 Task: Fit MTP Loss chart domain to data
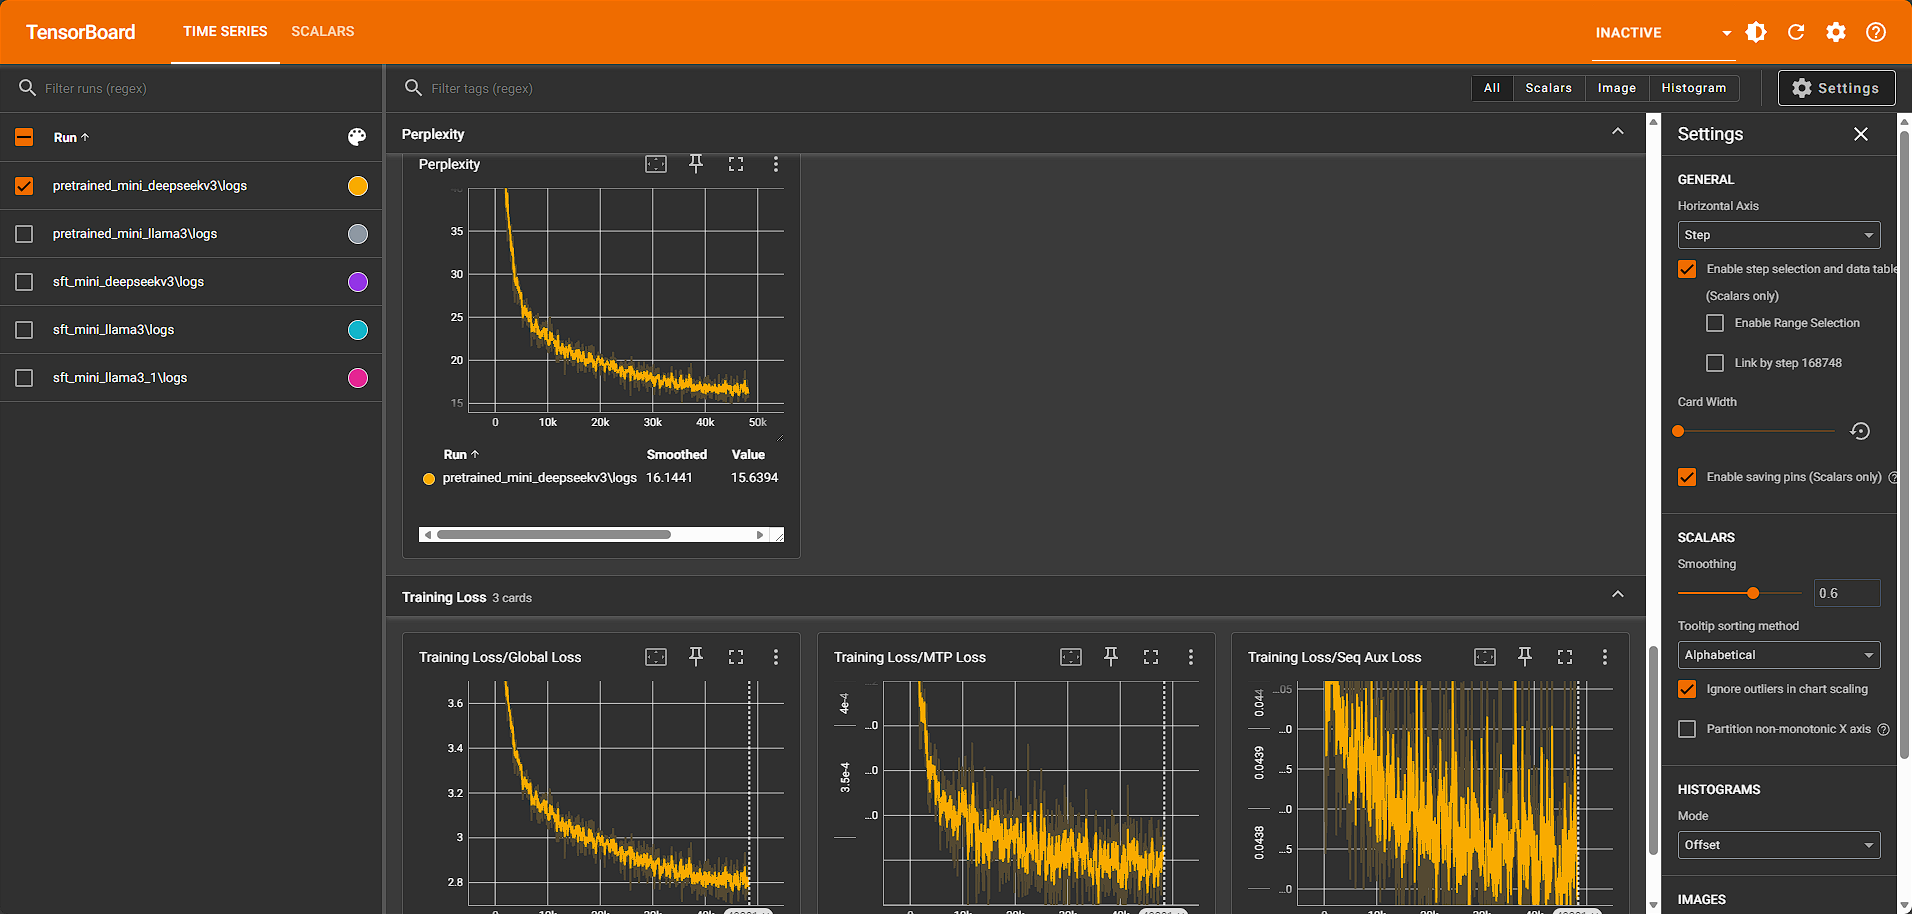[1071, 657]
